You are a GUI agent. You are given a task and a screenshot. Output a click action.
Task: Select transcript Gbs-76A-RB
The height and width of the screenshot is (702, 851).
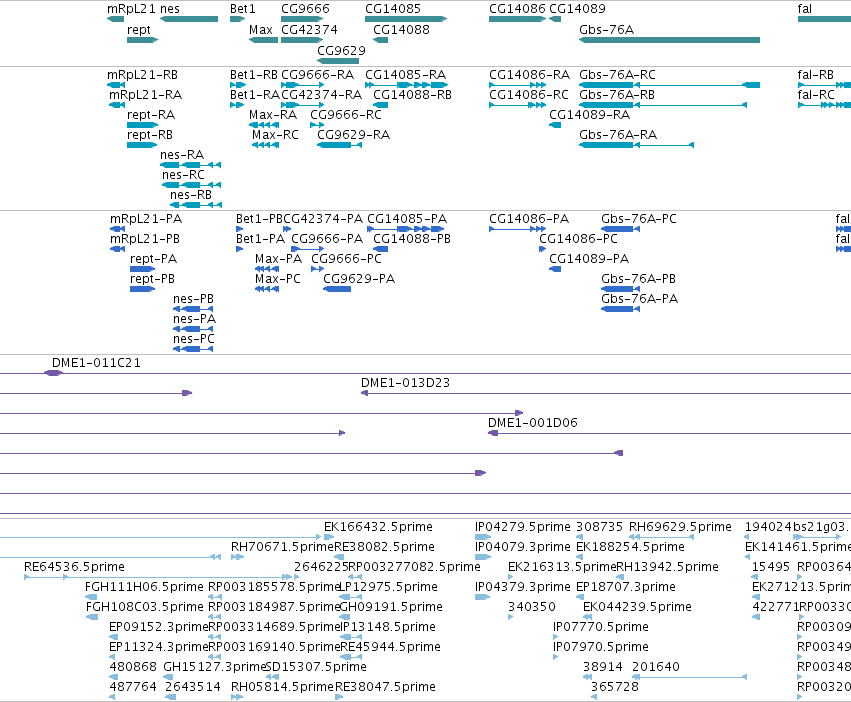[x=617, y=95]
